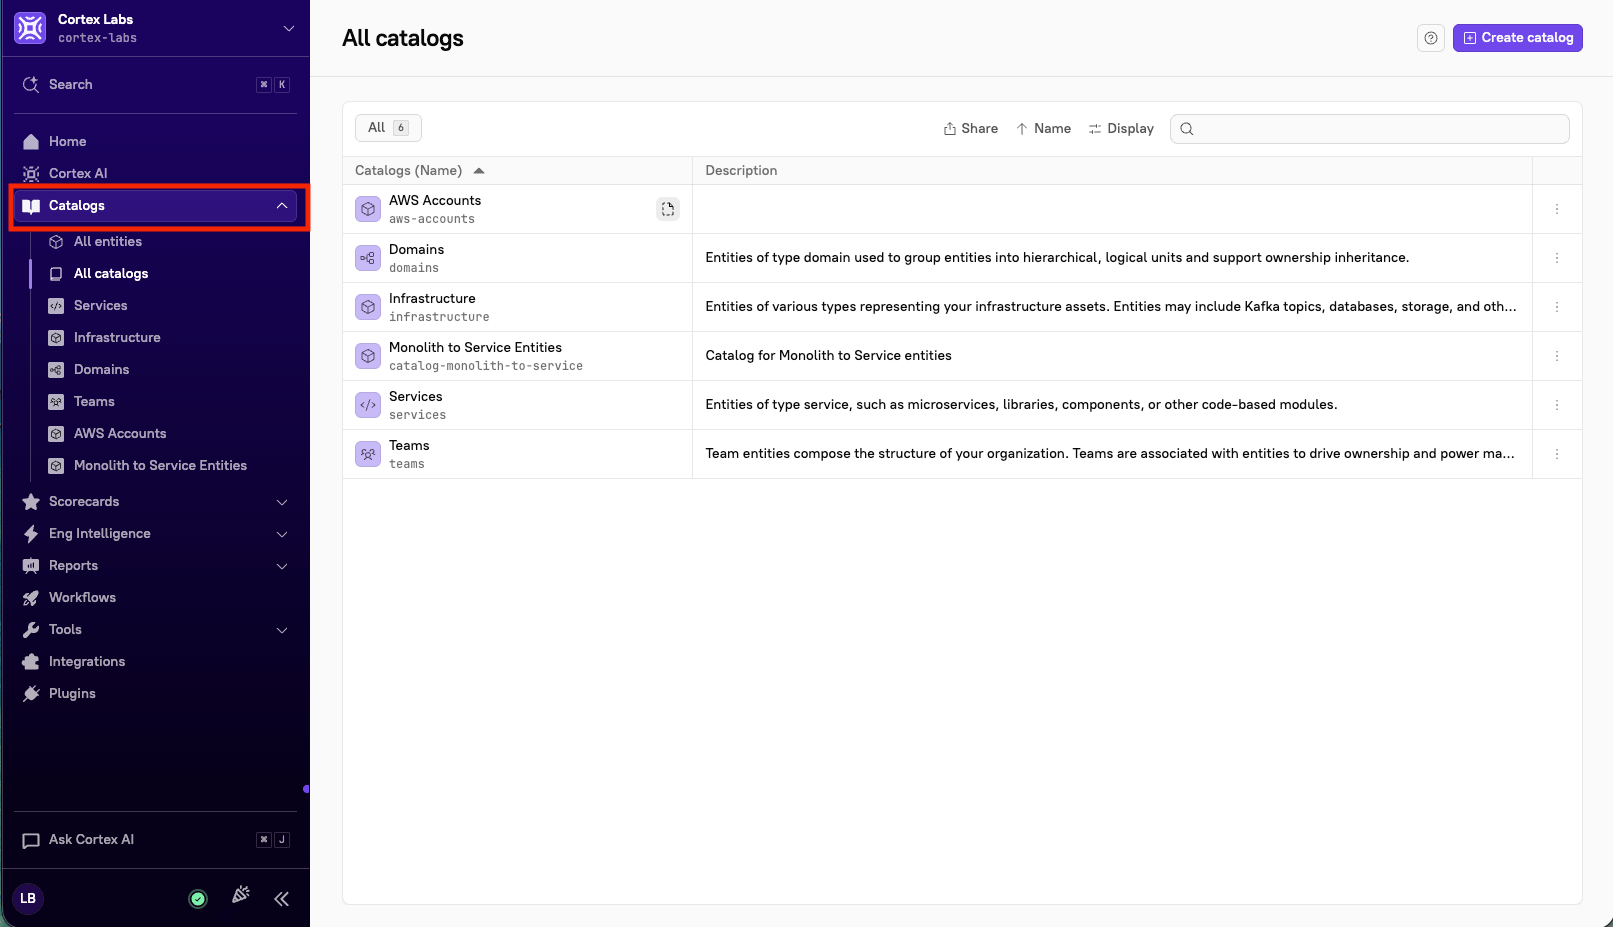Click the LB user avatar
Image resolution: width=1613 pixels, height=927 pixels.
click(28, 898)
